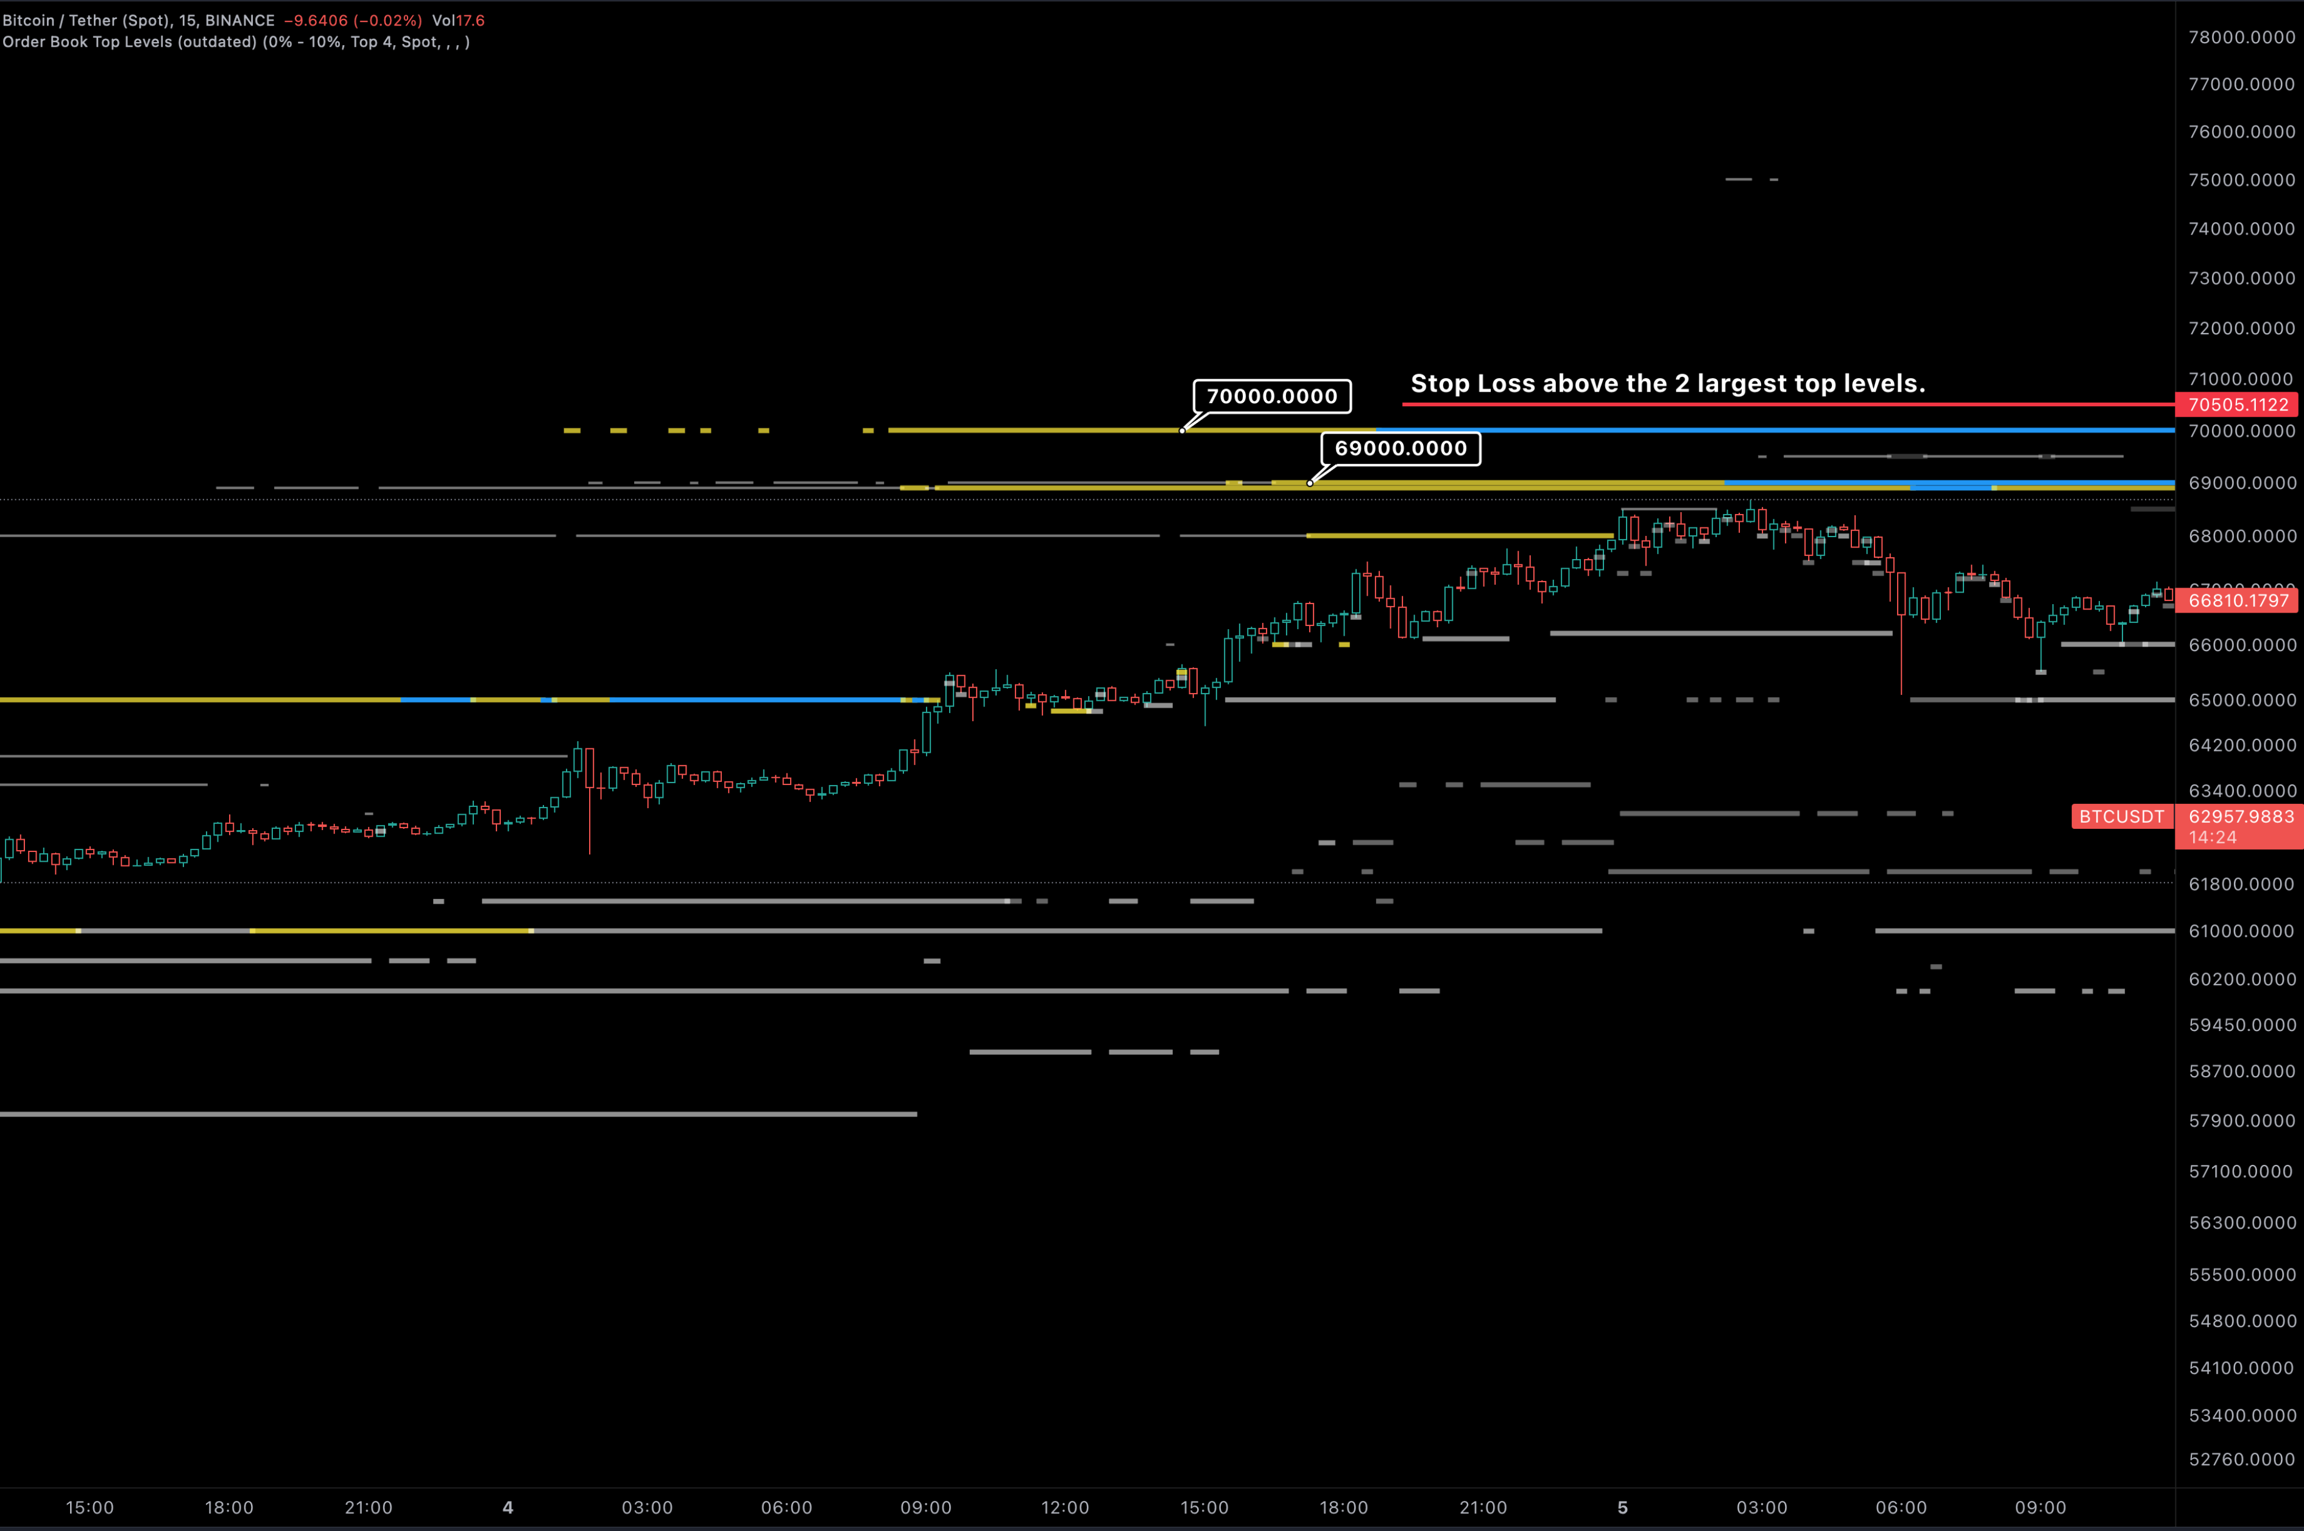Viewport: 2304px width, 1531px height.
Task: Click the 75000.0000 price axis label
Action: pos(2241,180)
